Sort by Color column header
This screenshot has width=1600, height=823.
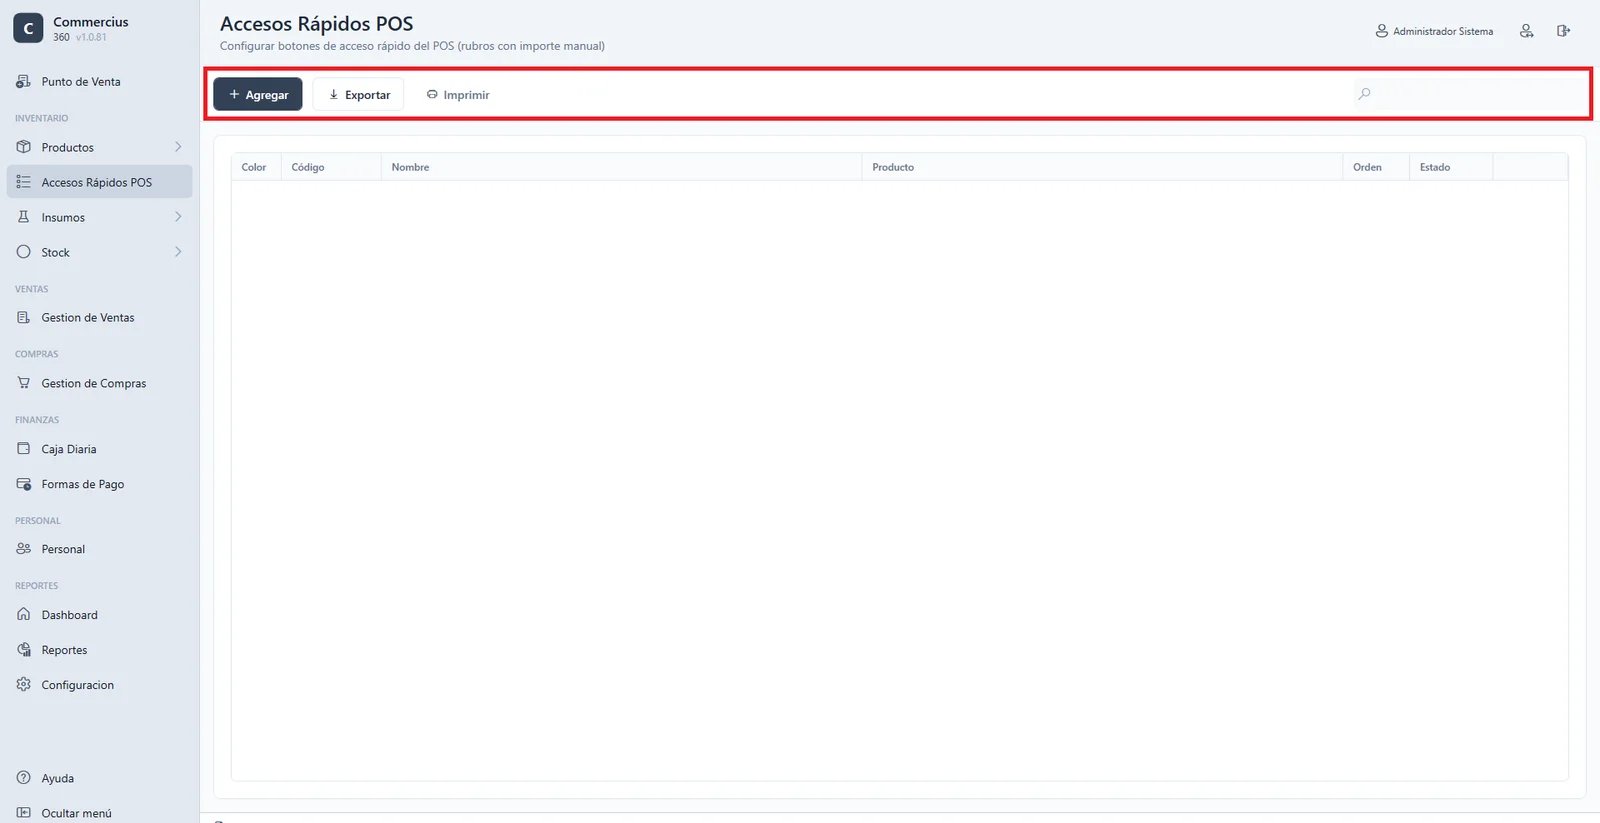coord(254,167)
